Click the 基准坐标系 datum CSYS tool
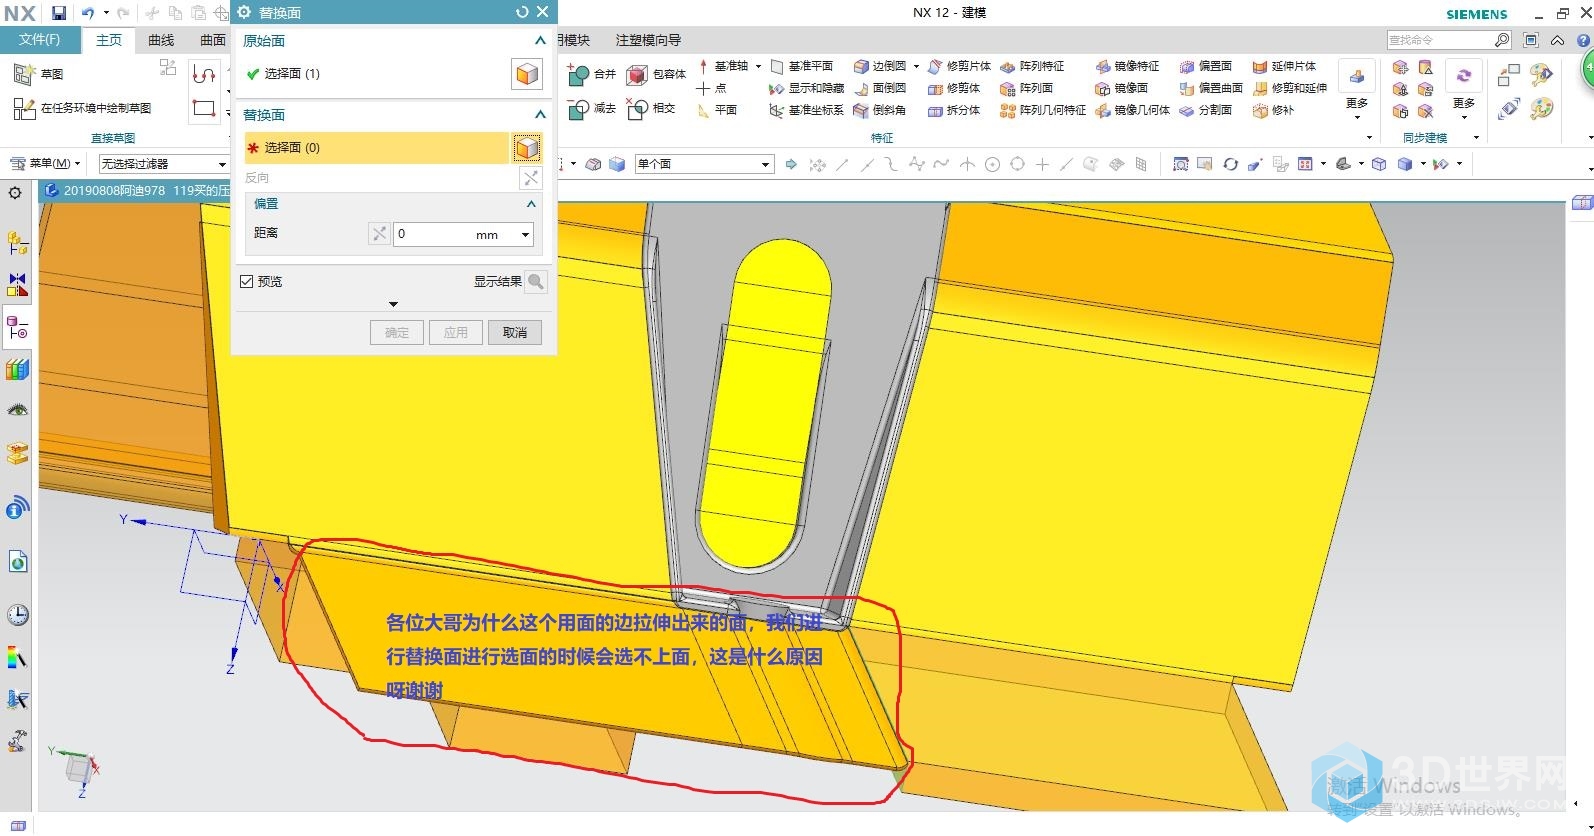This screenshot has width=1594, height=836. 806,110
